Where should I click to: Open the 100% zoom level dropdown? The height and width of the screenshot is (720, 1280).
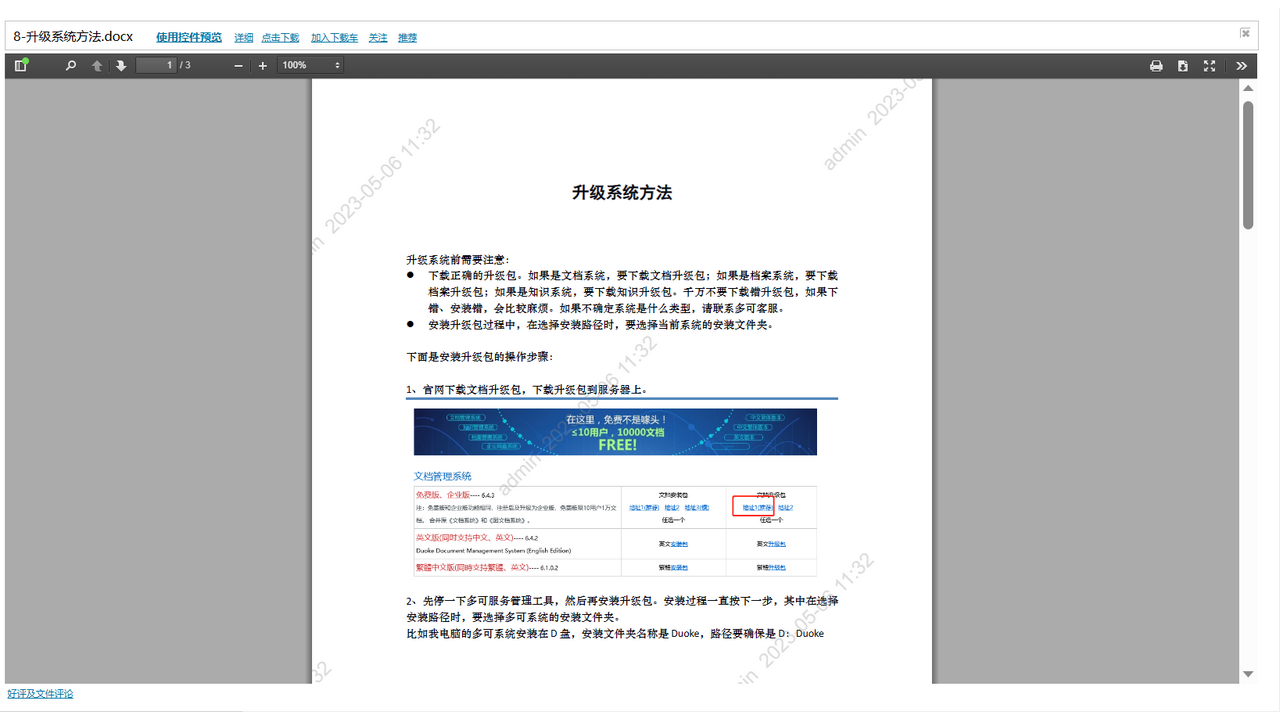309,65
